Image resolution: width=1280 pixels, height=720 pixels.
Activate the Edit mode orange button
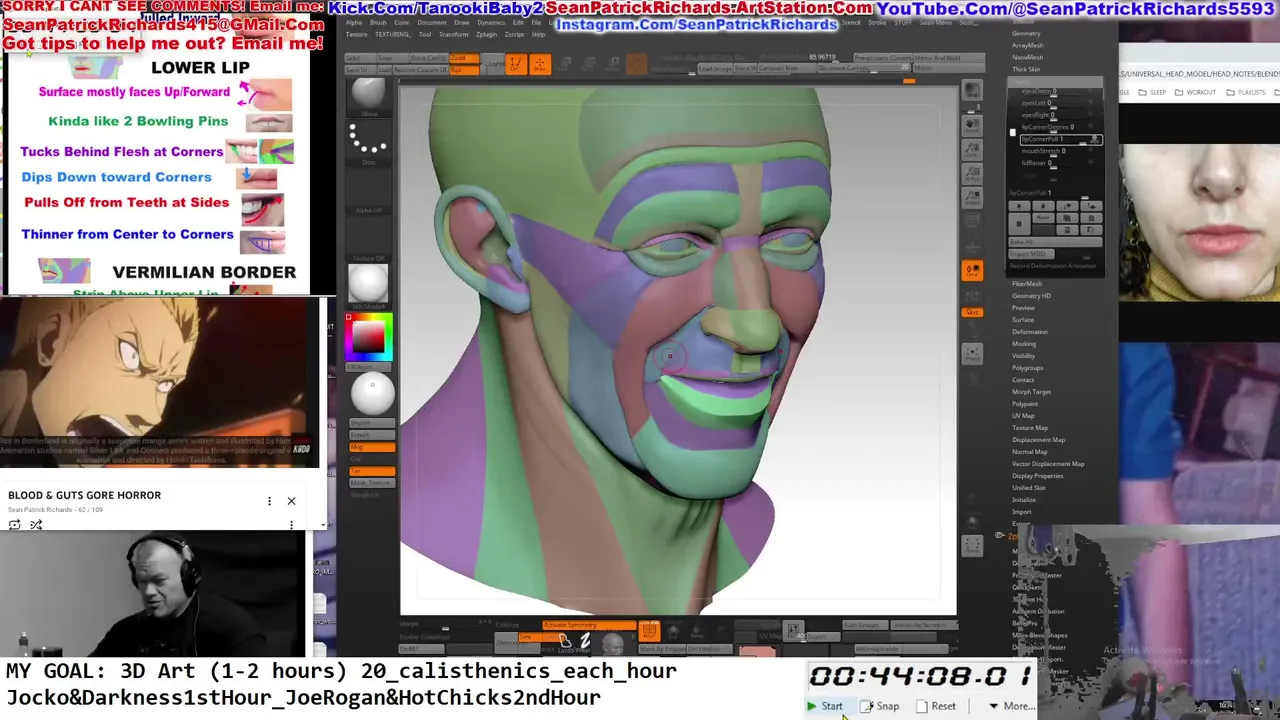point(516,65)
